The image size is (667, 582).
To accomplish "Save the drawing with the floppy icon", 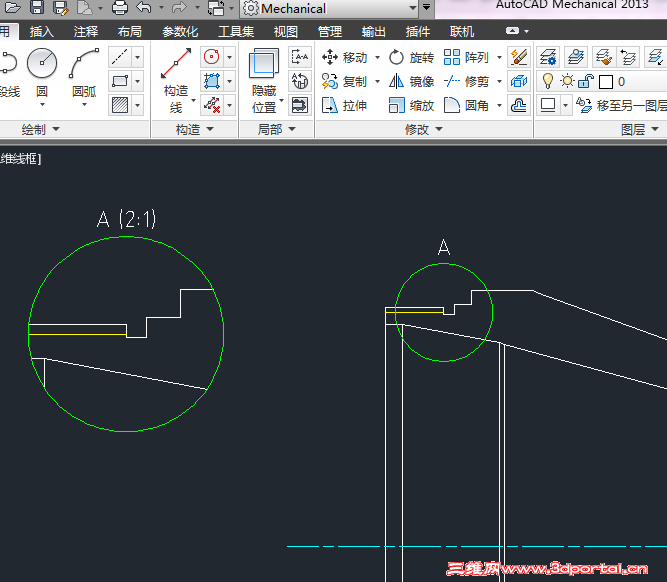I will tap(37, 7).
